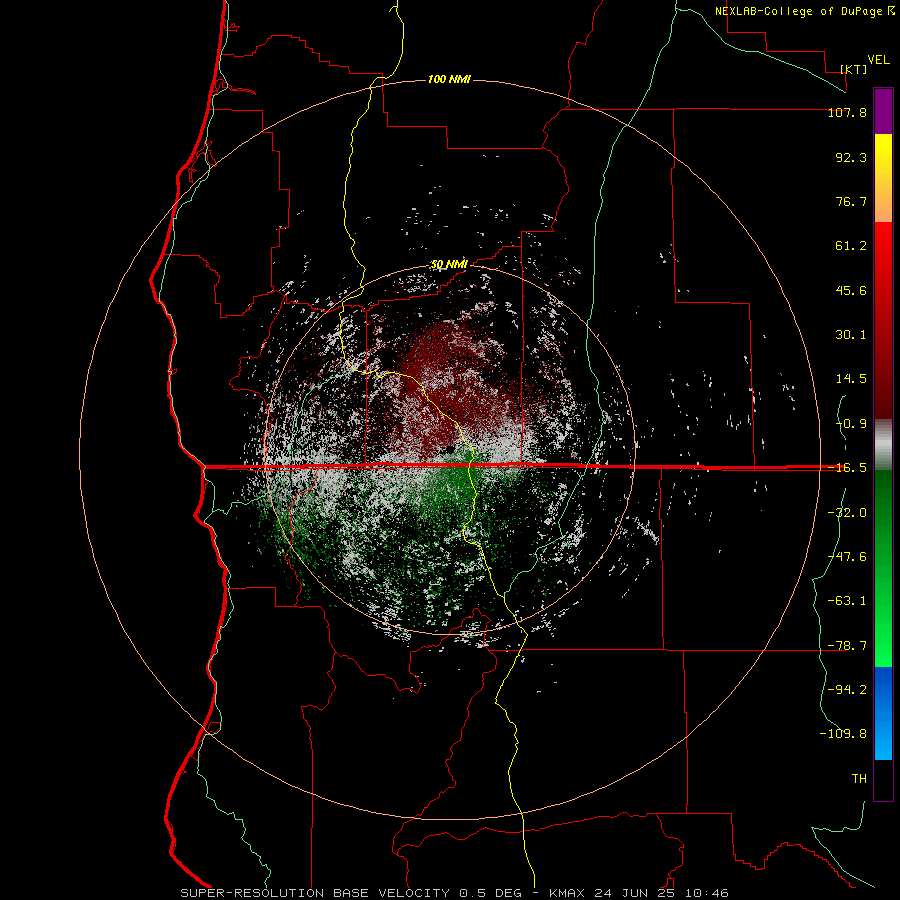Click the -16.5 velocity scale value

(847, 468)
